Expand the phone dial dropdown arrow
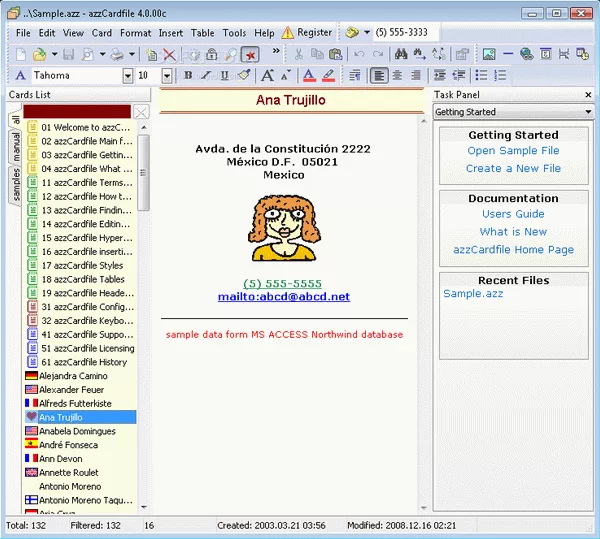 coord(367,33)
